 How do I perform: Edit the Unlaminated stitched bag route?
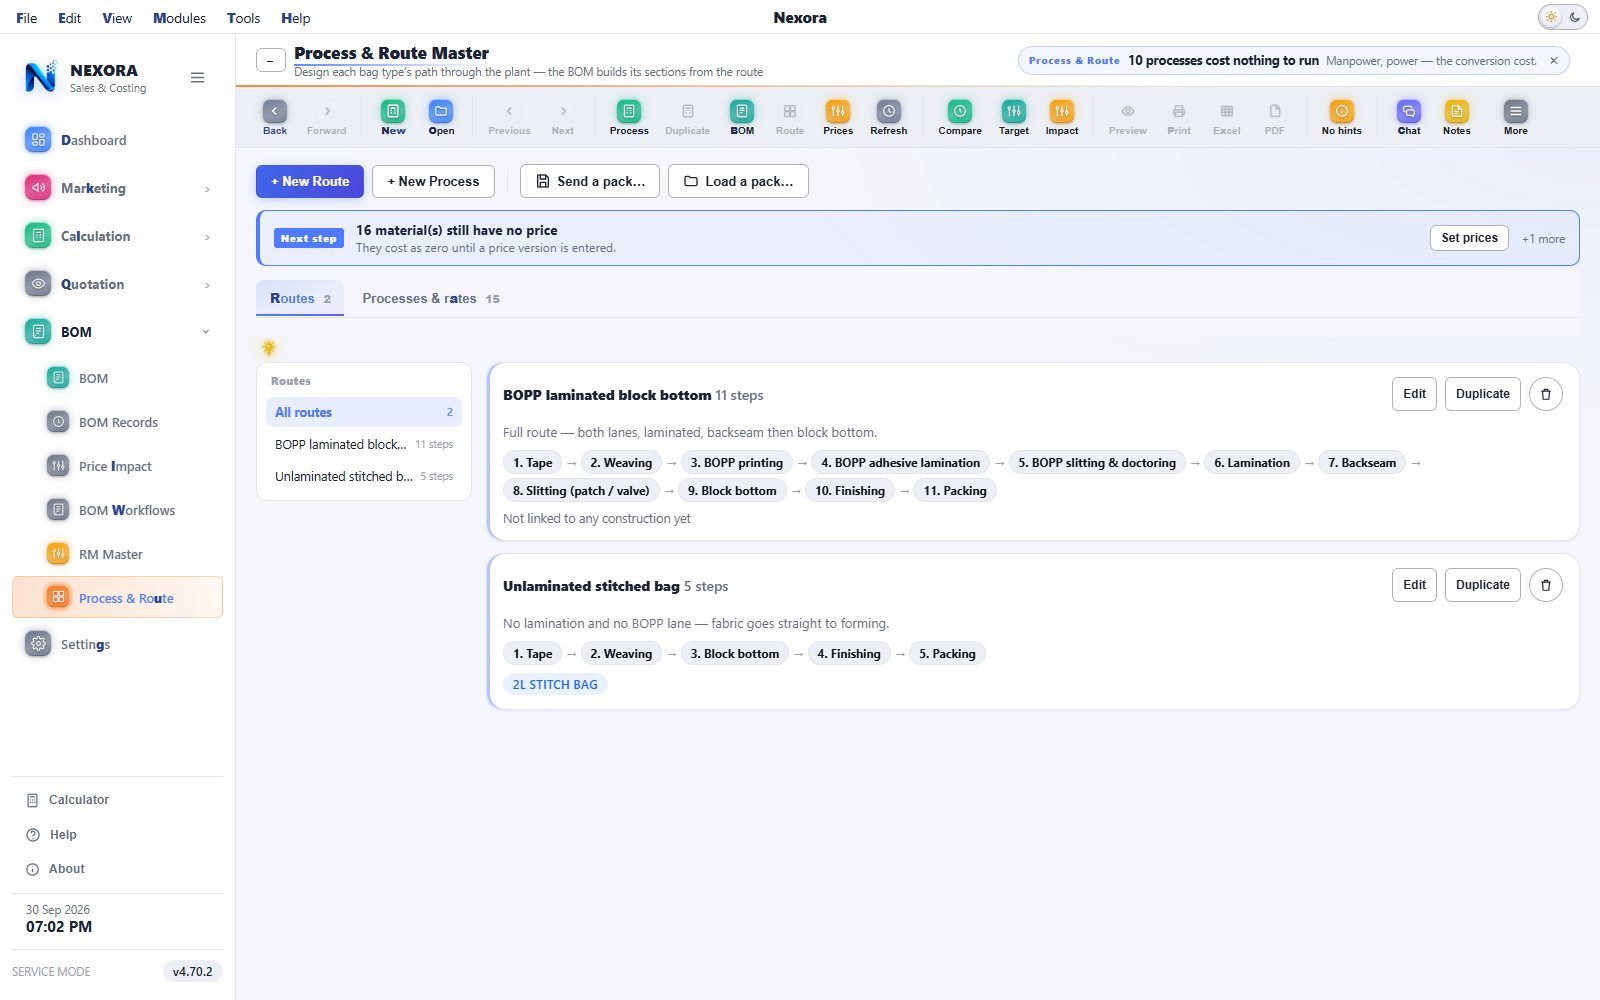(1414, 585)
